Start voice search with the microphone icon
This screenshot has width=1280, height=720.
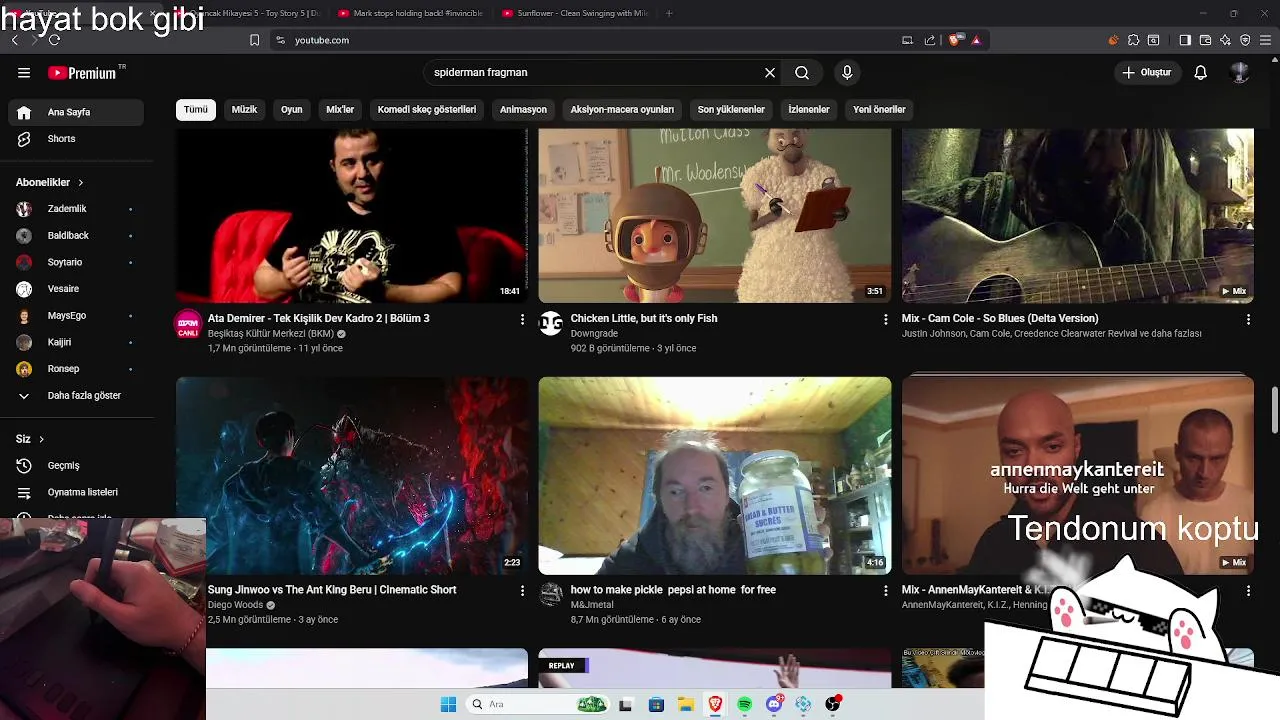tap(847, 73)
